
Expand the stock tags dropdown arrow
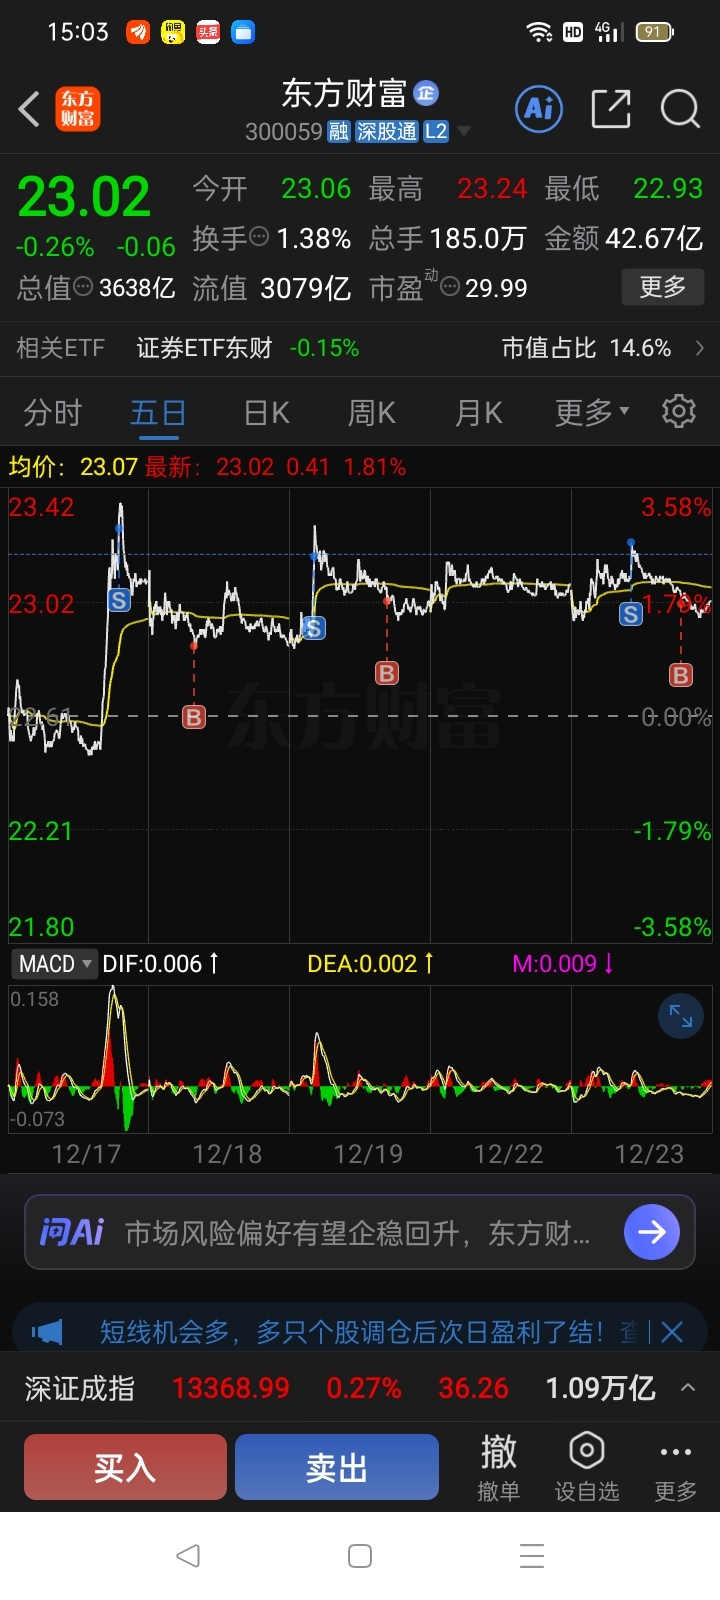tap(463, 132)
